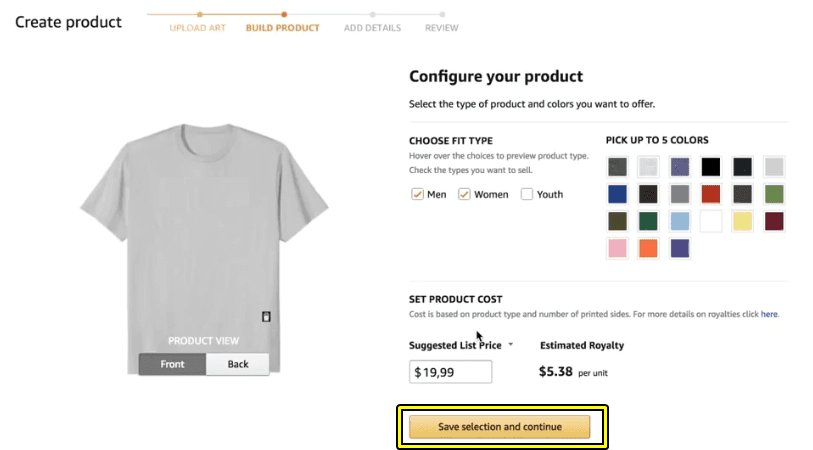Open the Review step
This screenshot has width=813, height=450.
[x=442, y=27]
